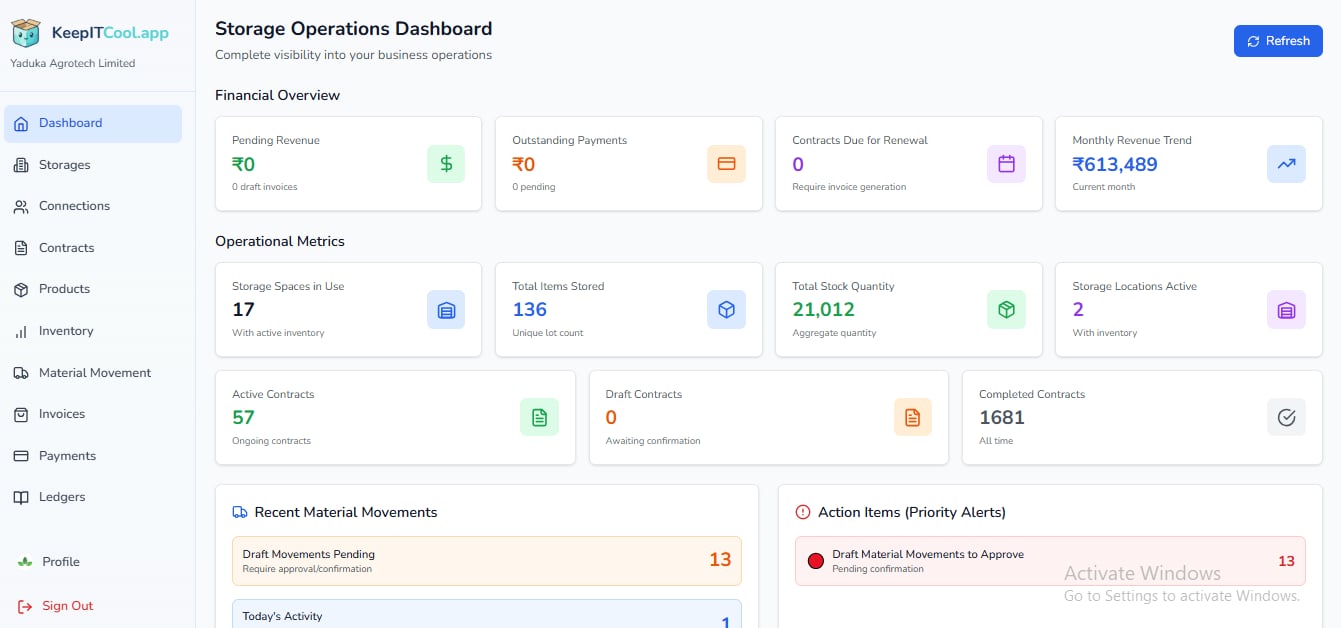Click the exit arrow icon beside Sign Out
Image resolution: width=1341 pixels, height=628 pixels.
tap(25, 606)
